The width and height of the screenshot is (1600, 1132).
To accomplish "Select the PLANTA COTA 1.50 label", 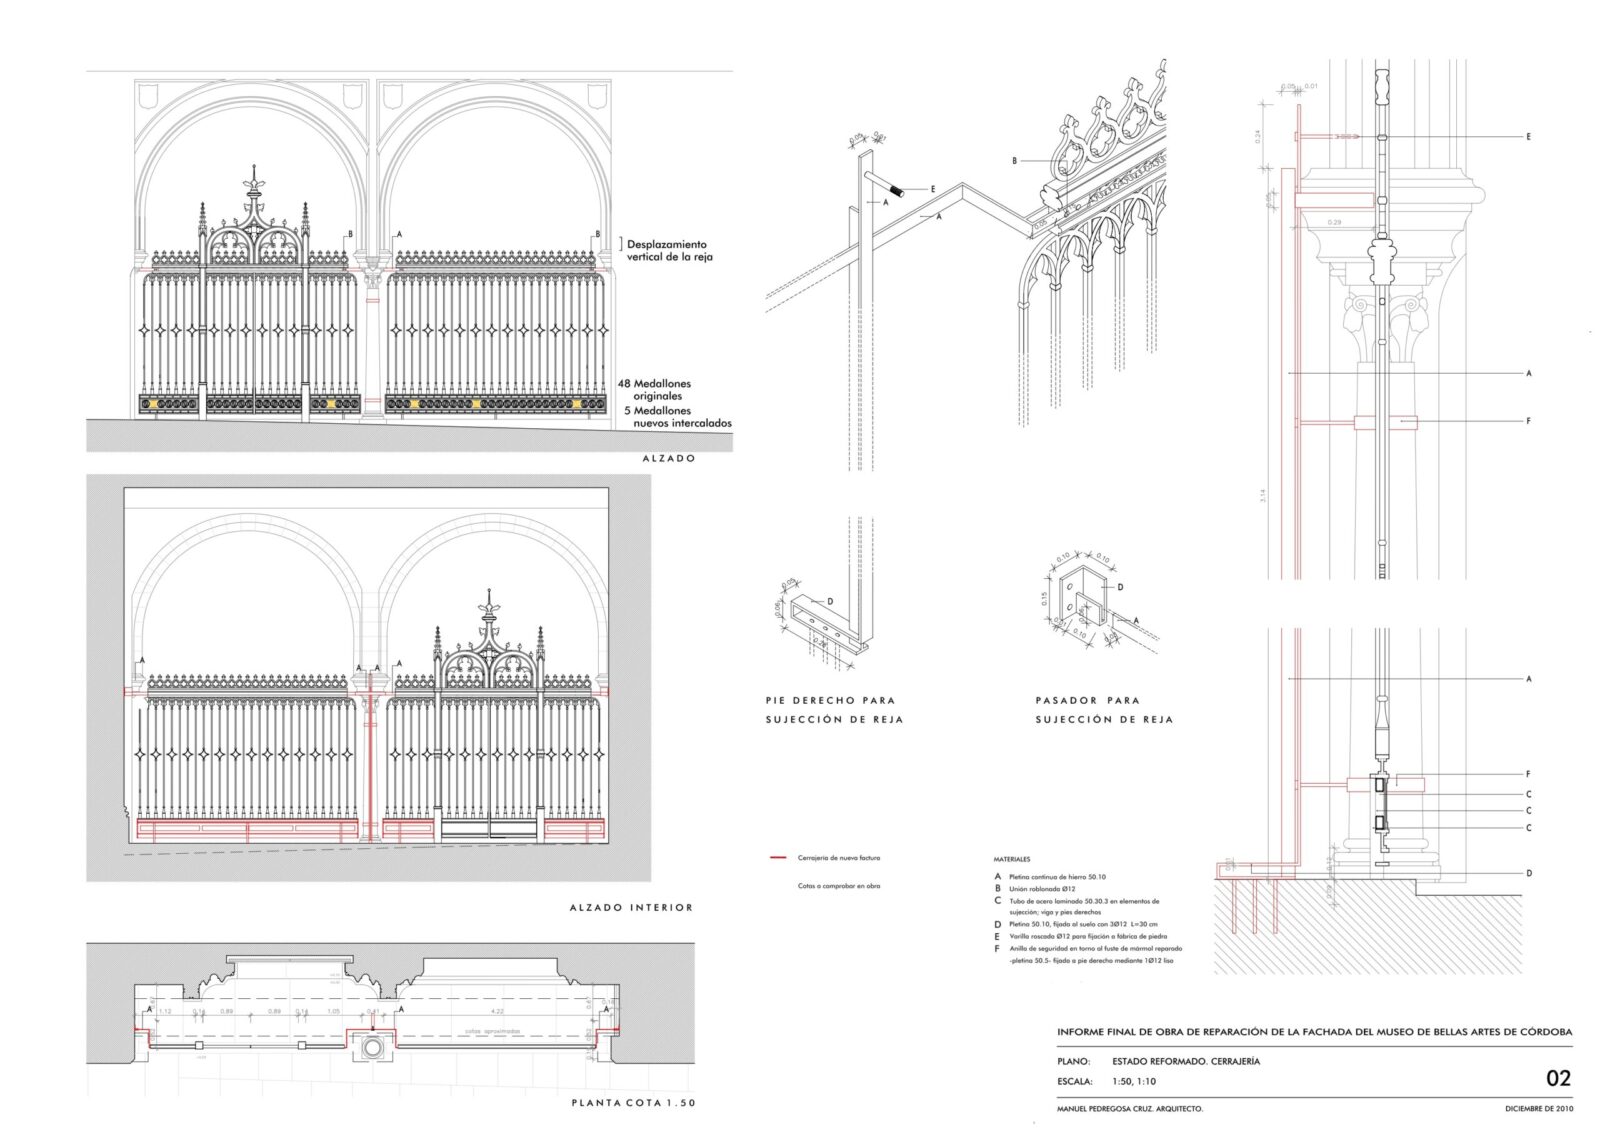I will point(633,1103).
